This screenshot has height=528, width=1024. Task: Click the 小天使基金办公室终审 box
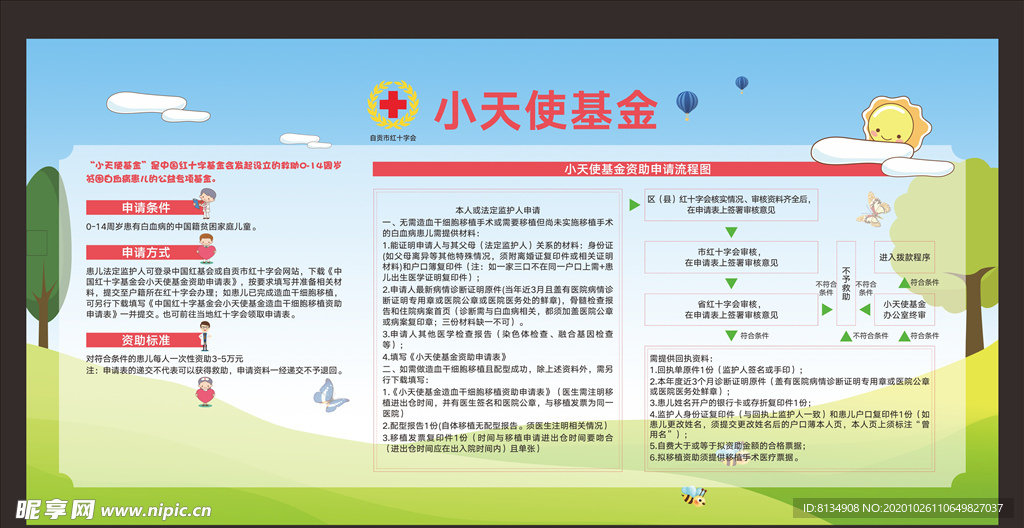pos(904,309)
